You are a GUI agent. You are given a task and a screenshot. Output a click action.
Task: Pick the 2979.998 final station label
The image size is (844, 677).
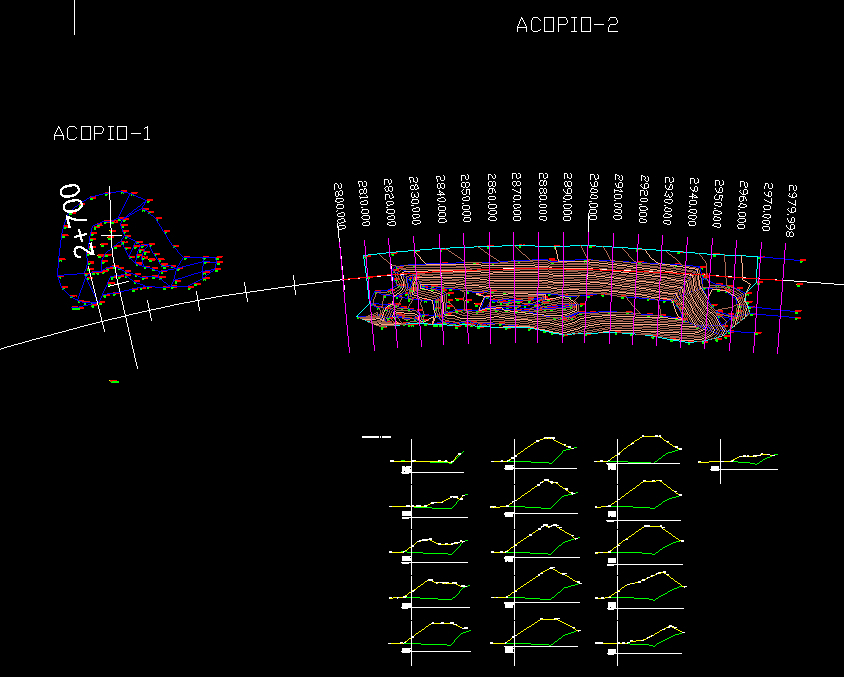pyautogui.click(x=792, y=209)
